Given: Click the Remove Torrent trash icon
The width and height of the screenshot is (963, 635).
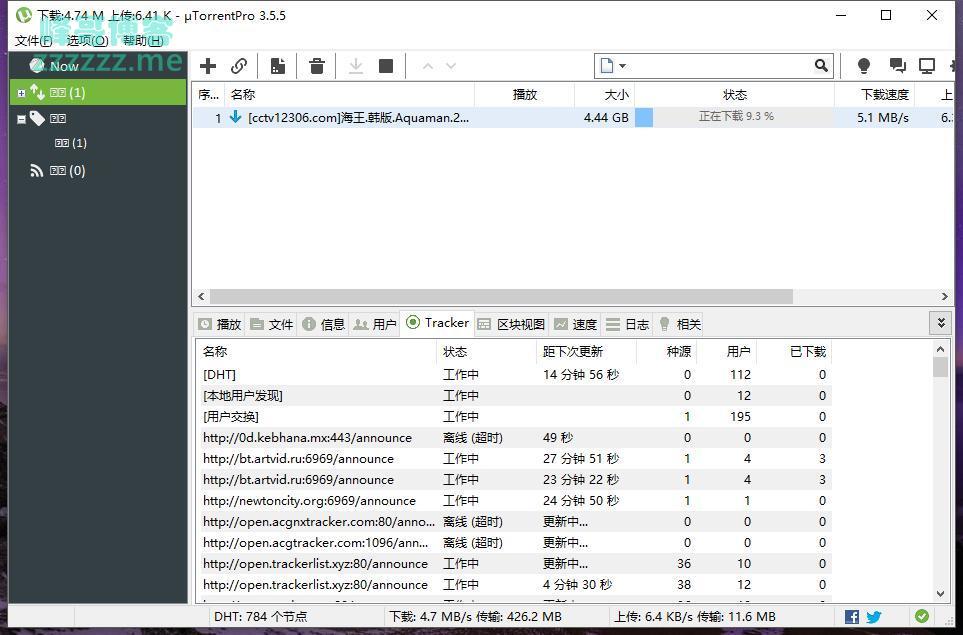Looking at the screenshot, I should [x=317, y=66].
